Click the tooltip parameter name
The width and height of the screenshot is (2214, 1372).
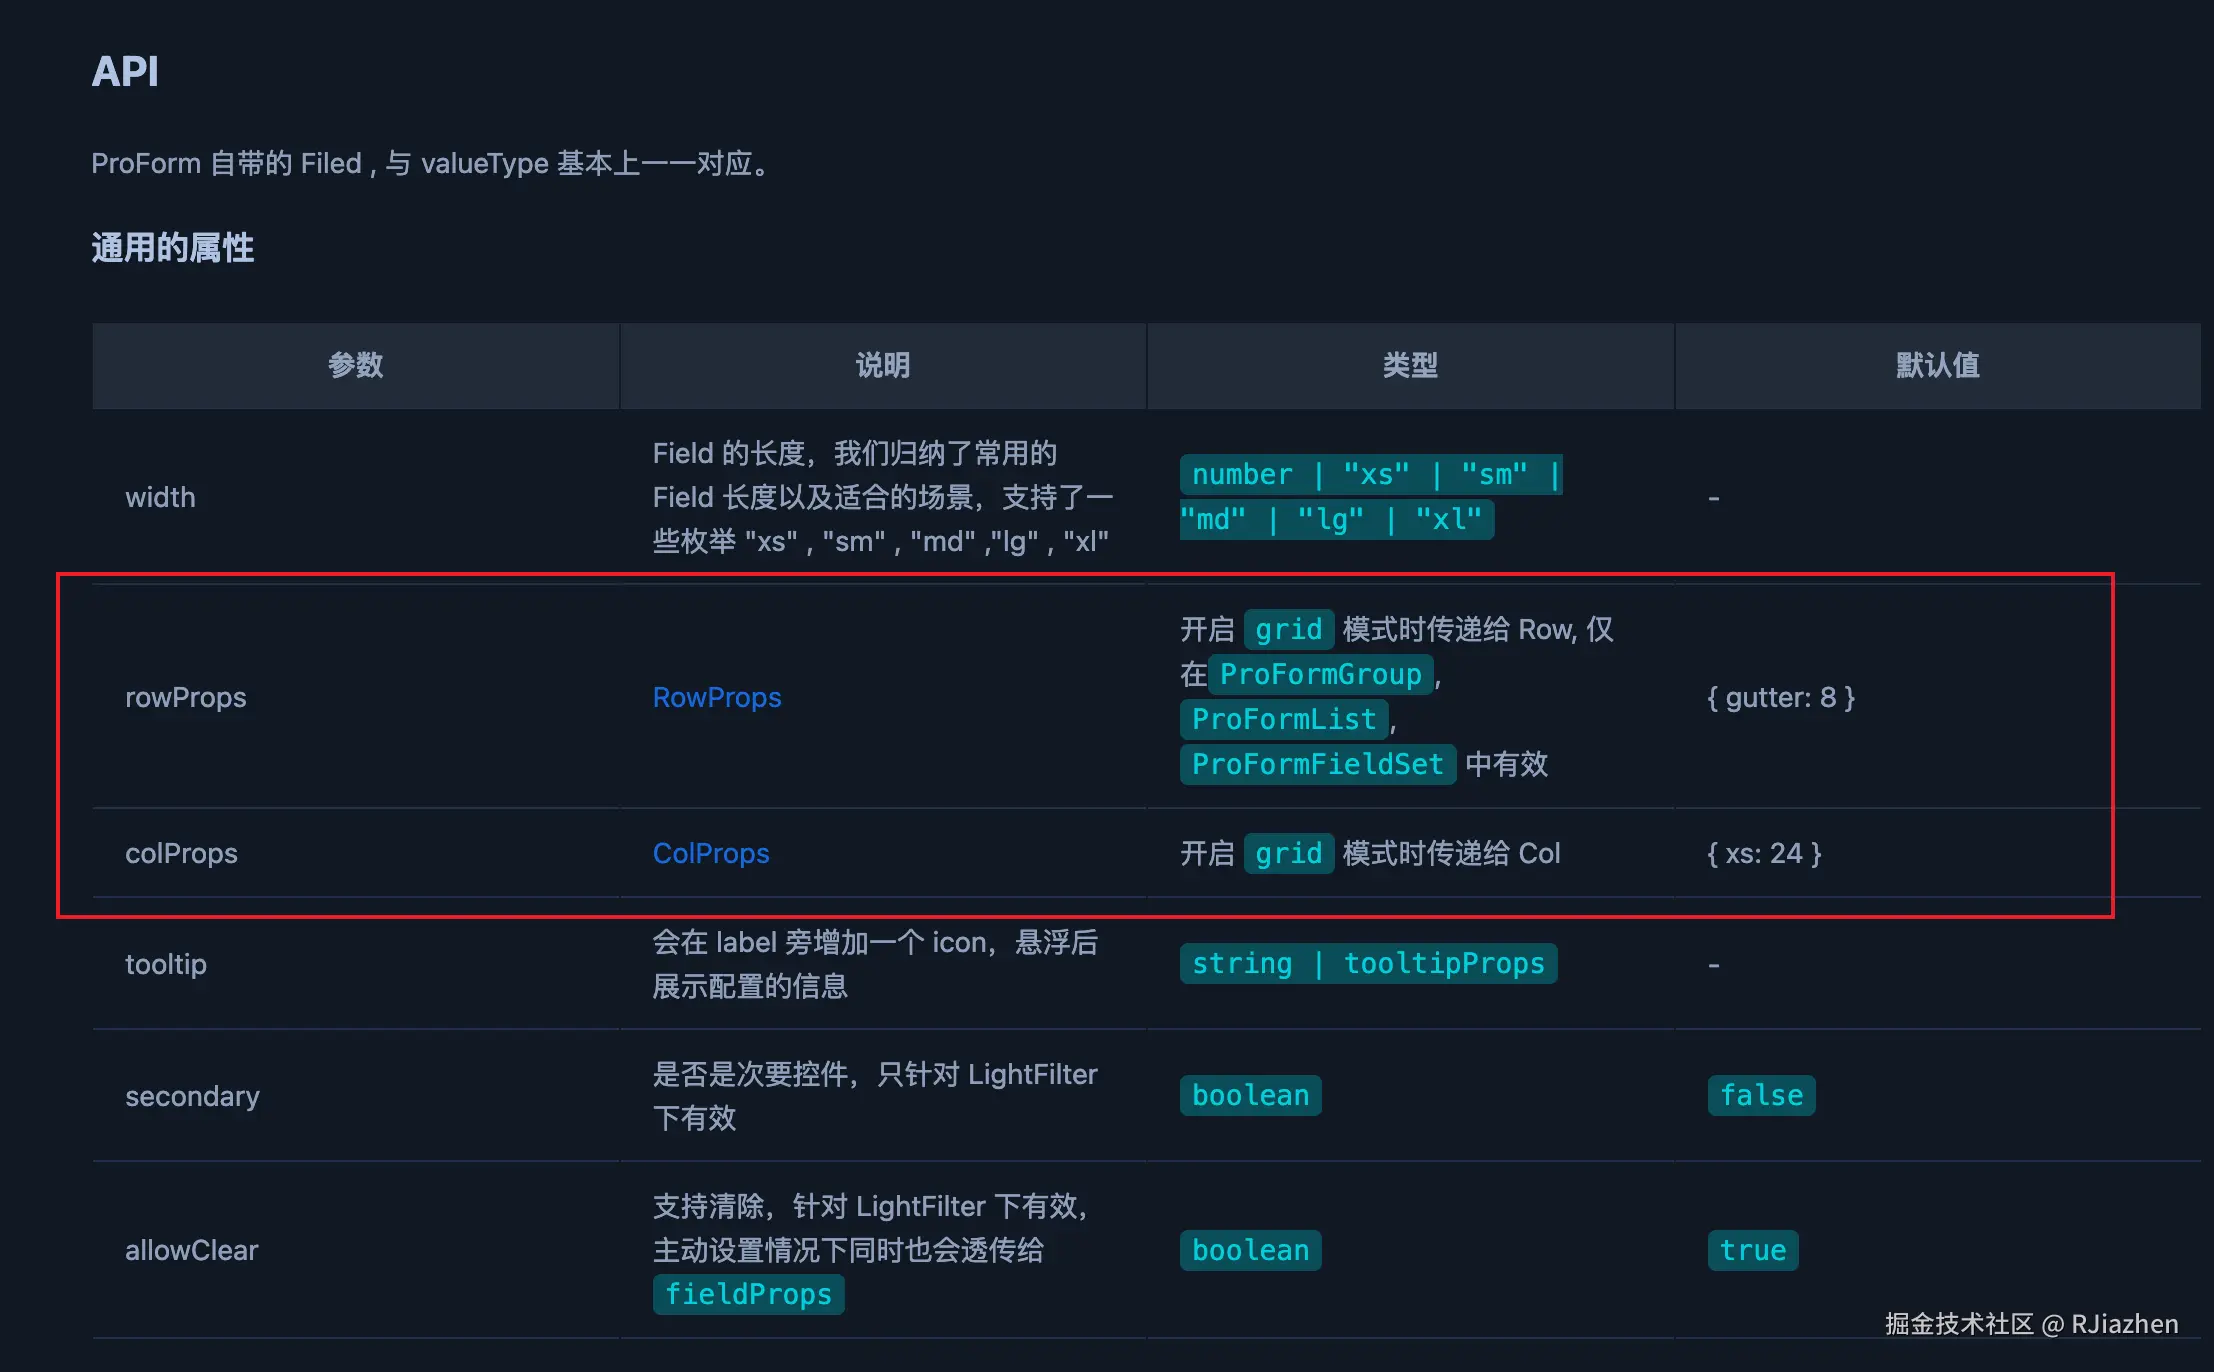(x=166, y=964)
